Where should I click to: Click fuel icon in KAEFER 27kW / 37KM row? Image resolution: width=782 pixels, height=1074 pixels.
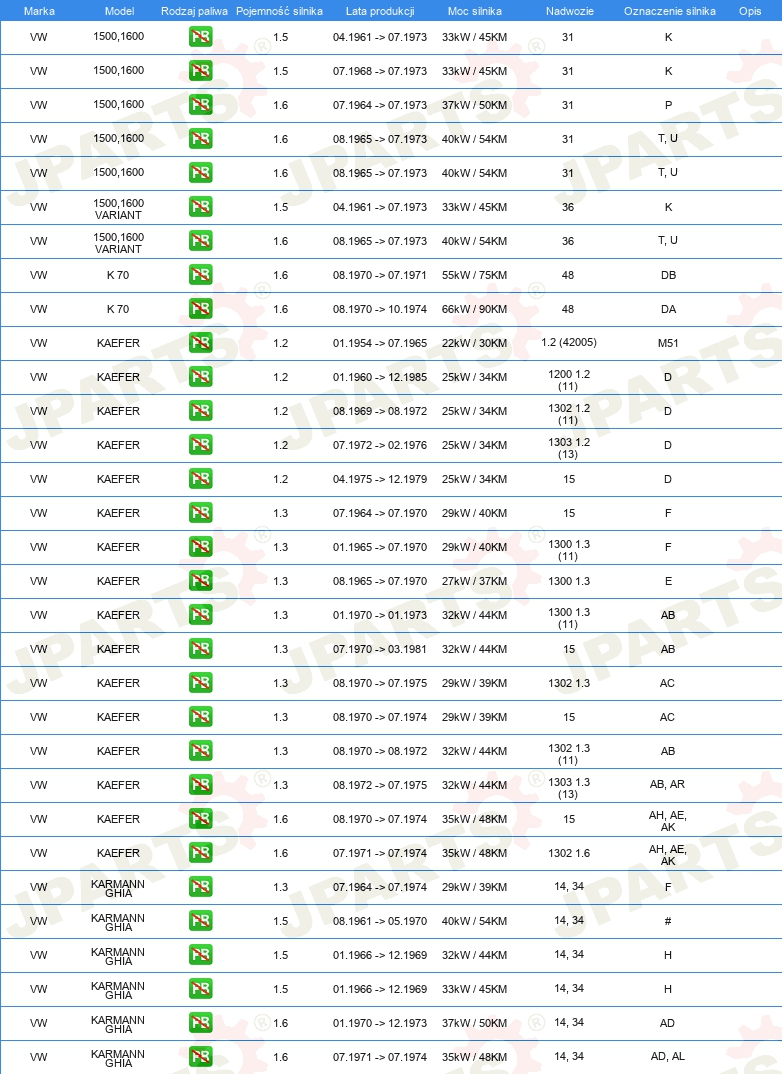coord(201,581)
